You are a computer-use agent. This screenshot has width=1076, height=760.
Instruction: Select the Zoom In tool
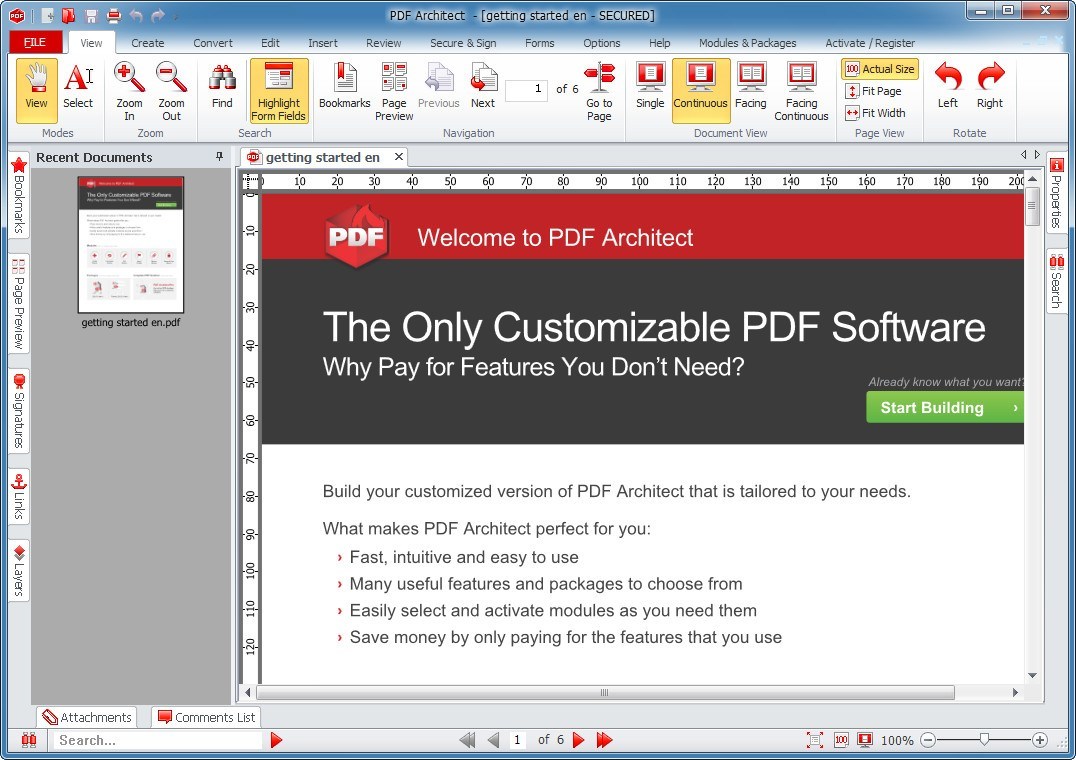(128, 90)
